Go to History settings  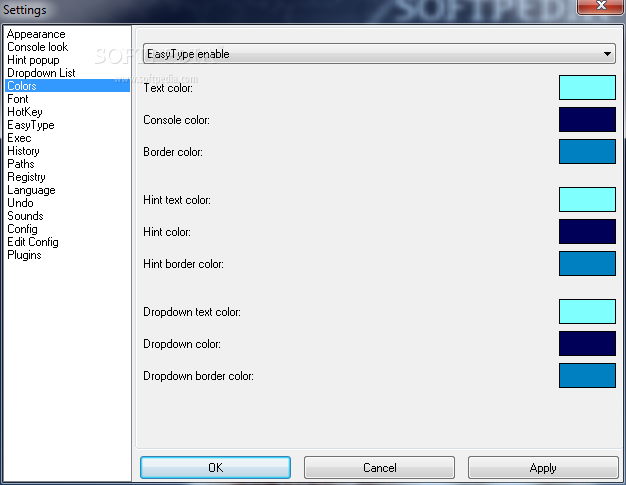[x=67, y=151]
